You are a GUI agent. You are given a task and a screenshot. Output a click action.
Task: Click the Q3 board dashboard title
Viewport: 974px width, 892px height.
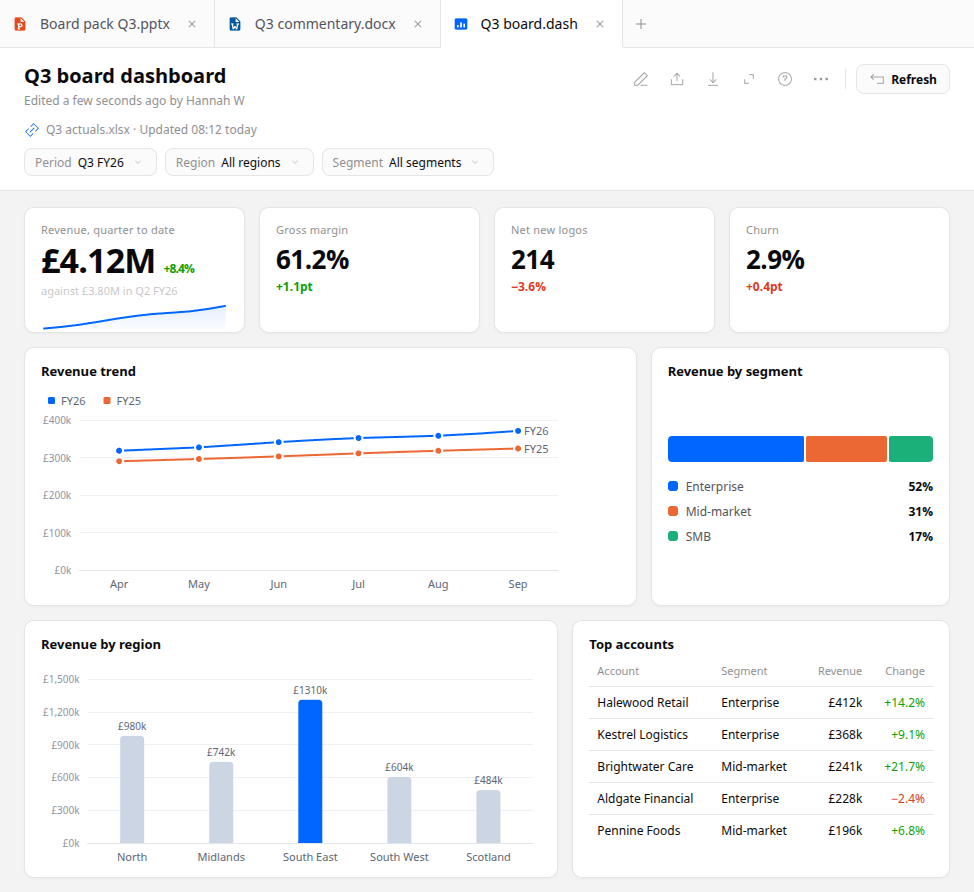[x=125, y=76]
